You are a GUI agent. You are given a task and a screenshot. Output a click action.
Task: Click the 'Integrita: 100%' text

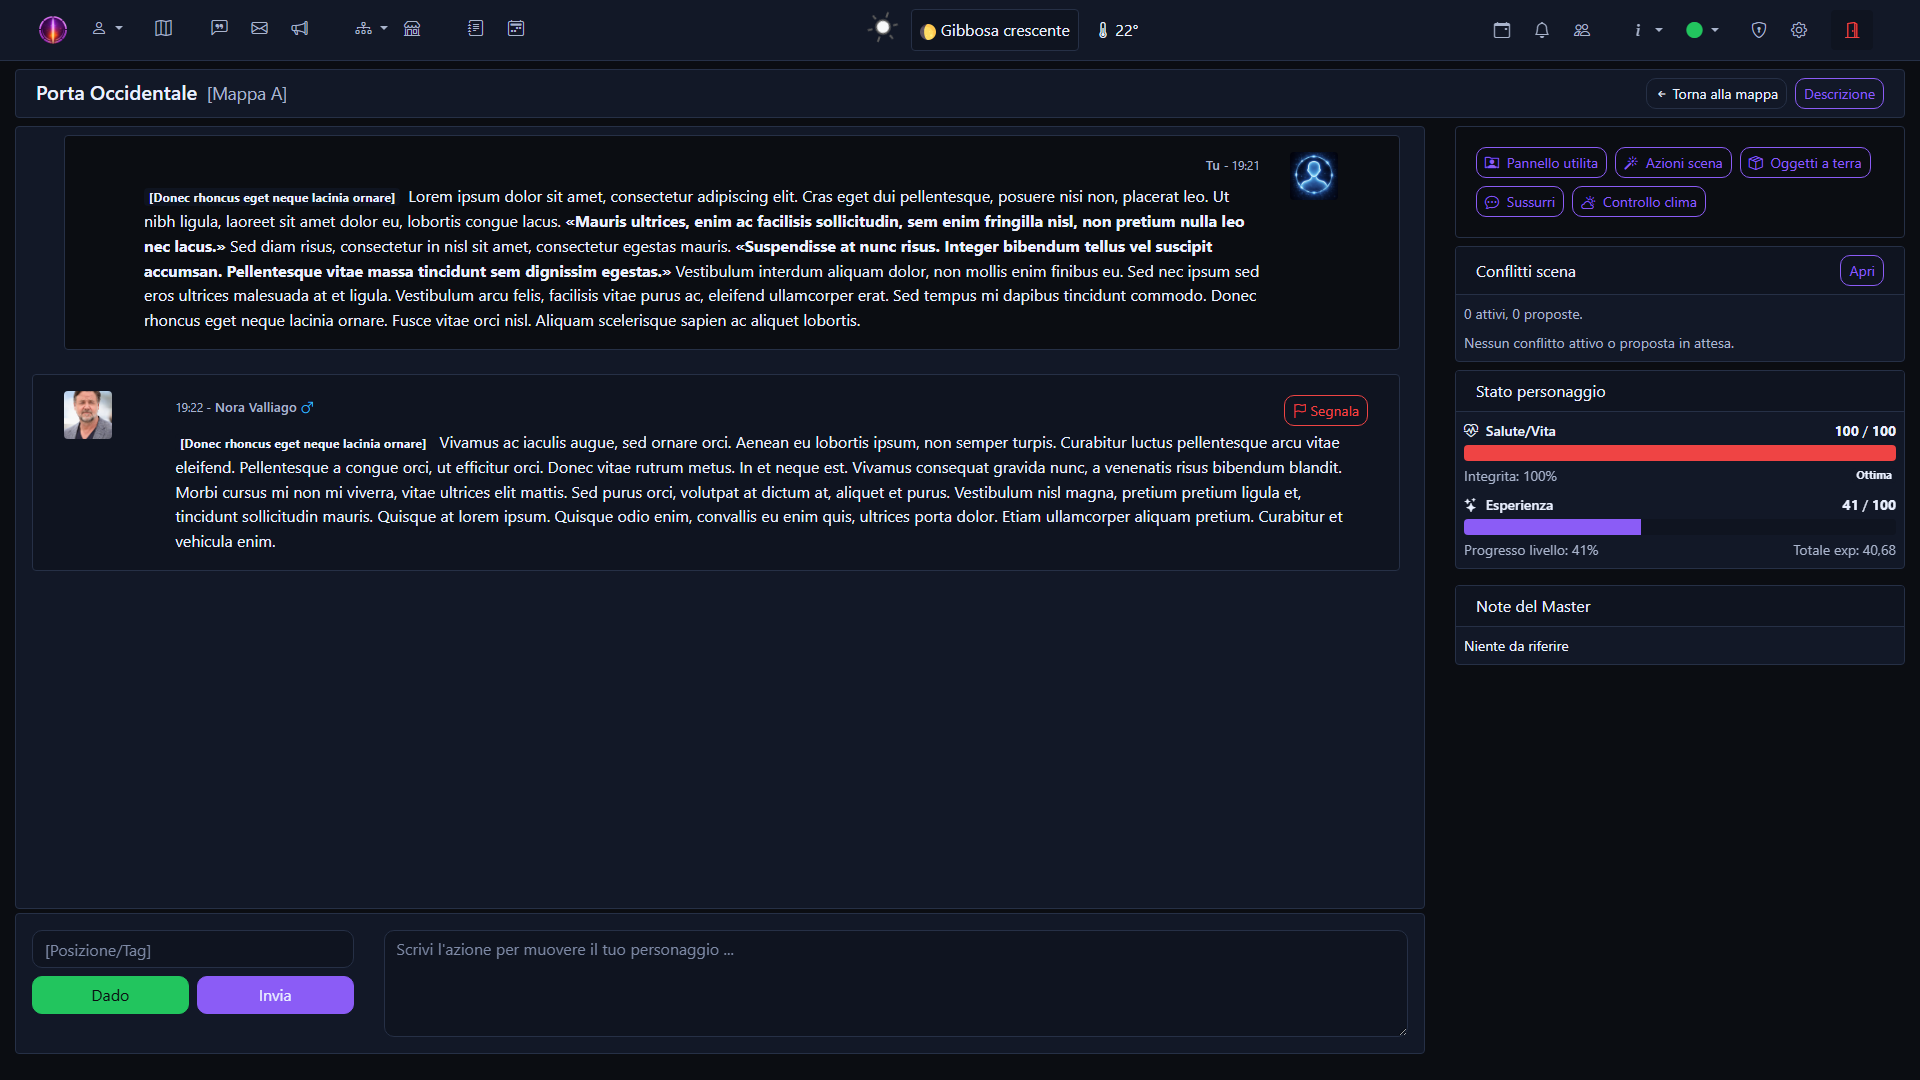coord(1510,476)
